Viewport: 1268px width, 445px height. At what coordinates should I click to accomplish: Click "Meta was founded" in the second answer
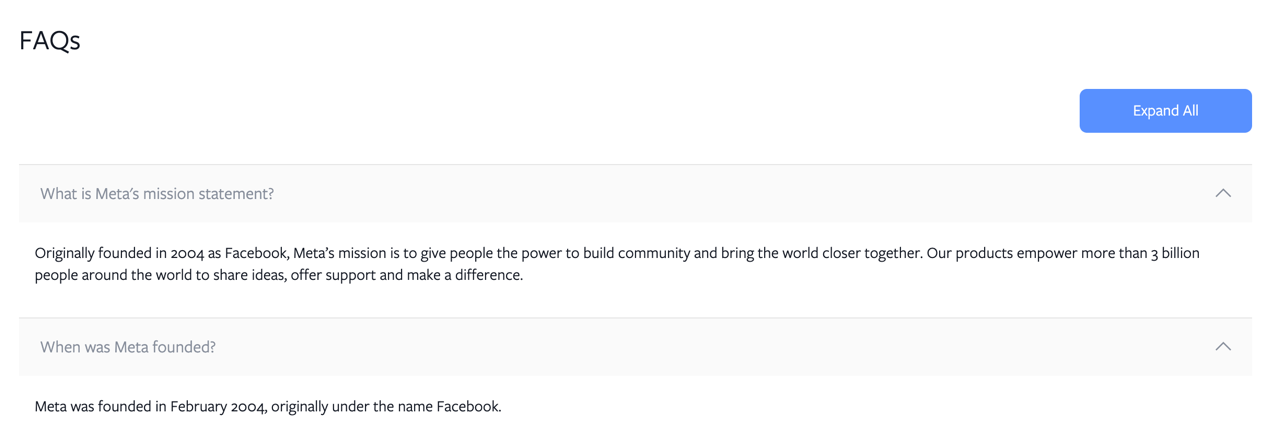click(x=92, y=407)
